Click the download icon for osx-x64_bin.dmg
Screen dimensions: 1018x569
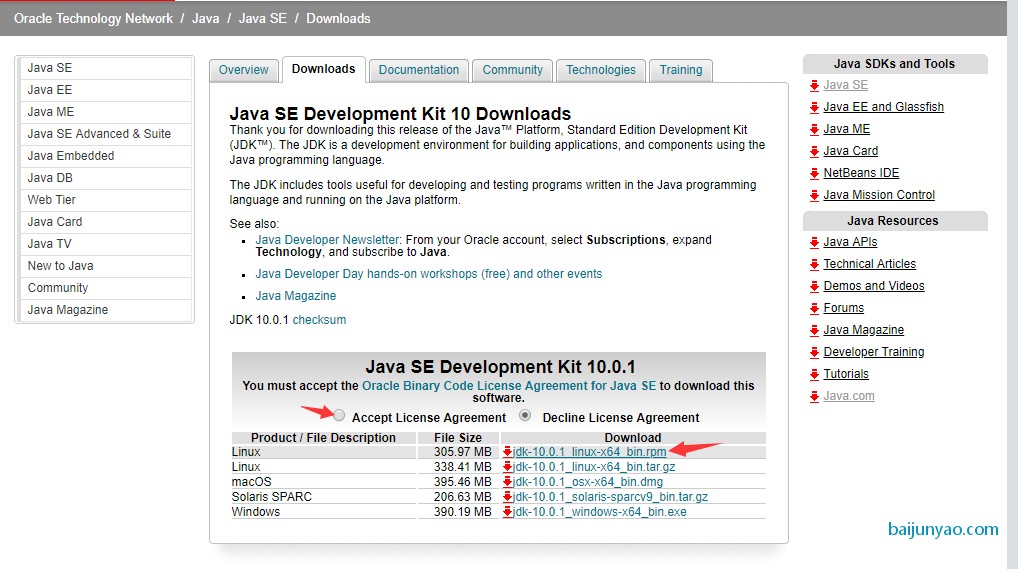pos(508,481)
